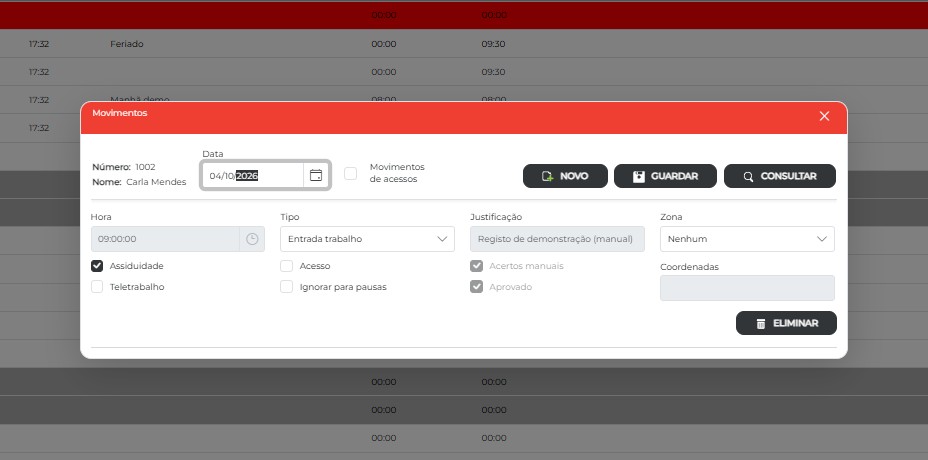The image size is (928, 460).
Task: Click the Feriado cell in background table
Action: tap(127, 44)
